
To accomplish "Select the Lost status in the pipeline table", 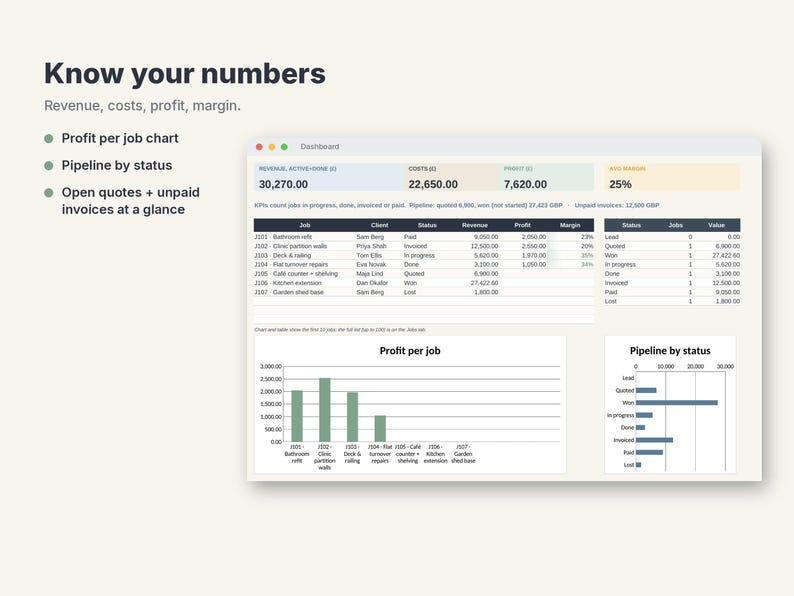I will point(611,301).
